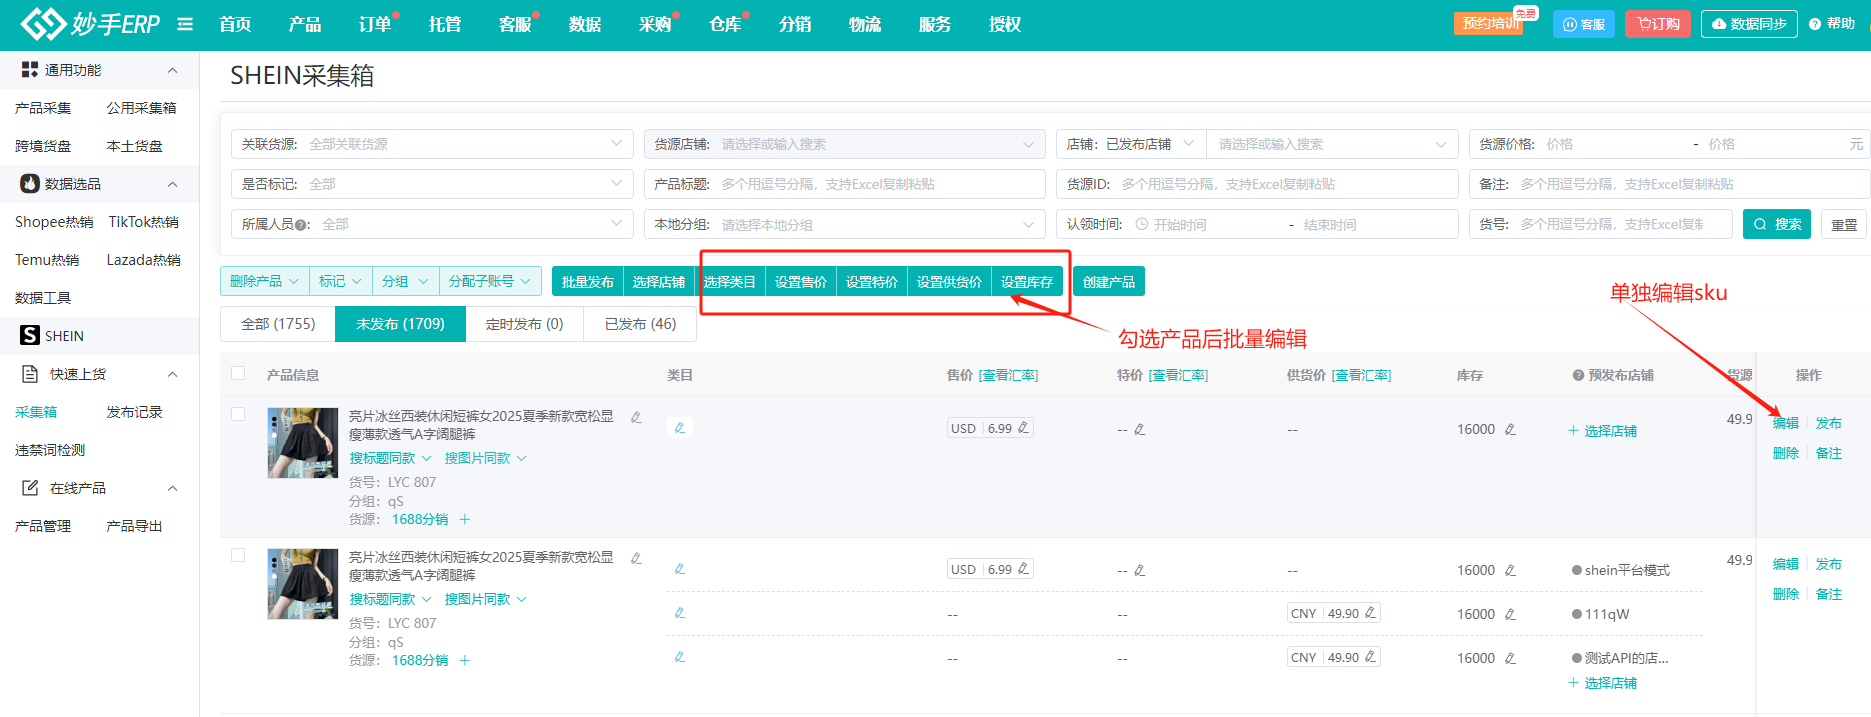
Task: Expand 搜标题同款 for first product
Action: [x=390, y=458]
